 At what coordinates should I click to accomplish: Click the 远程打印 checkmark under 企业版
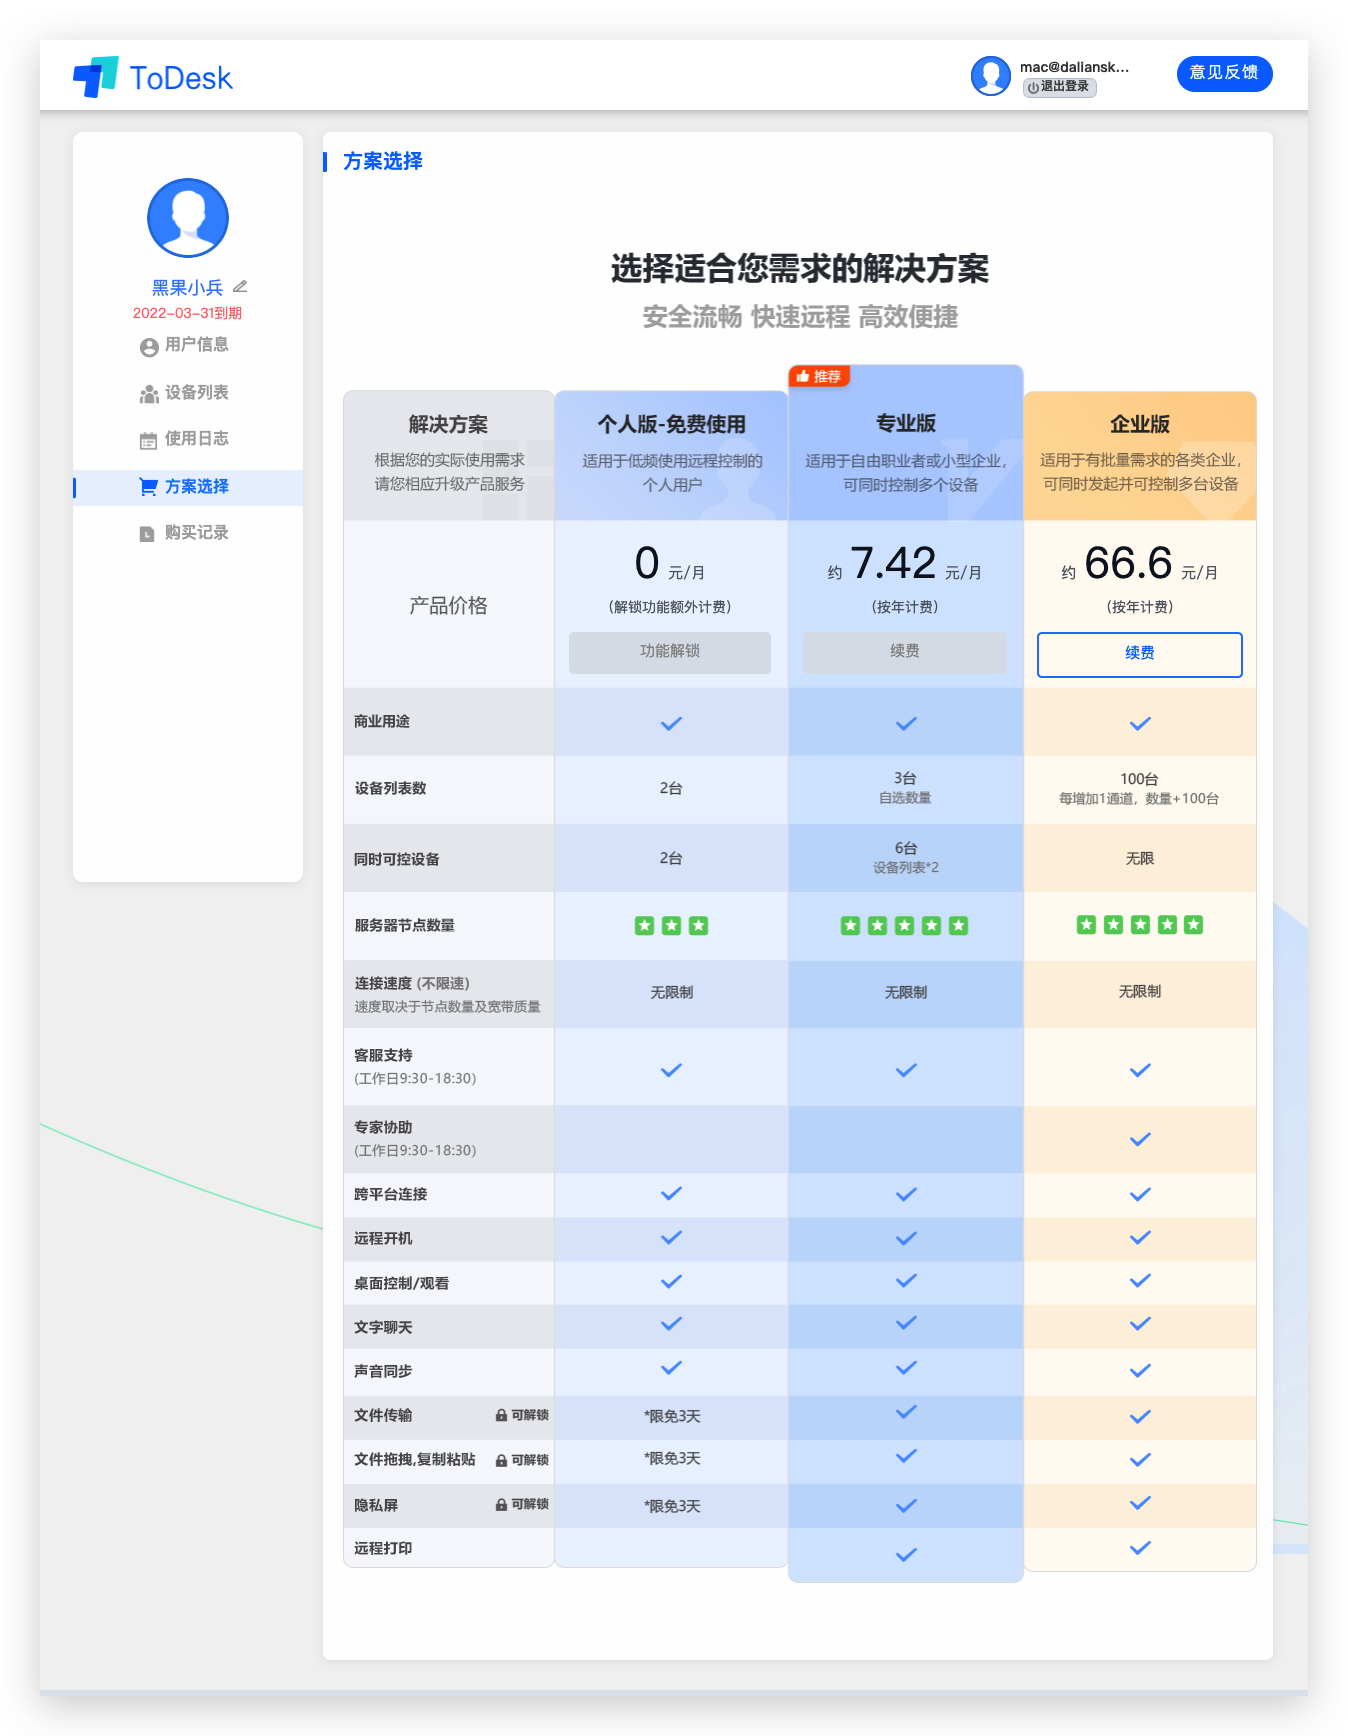point(1140,1548)
